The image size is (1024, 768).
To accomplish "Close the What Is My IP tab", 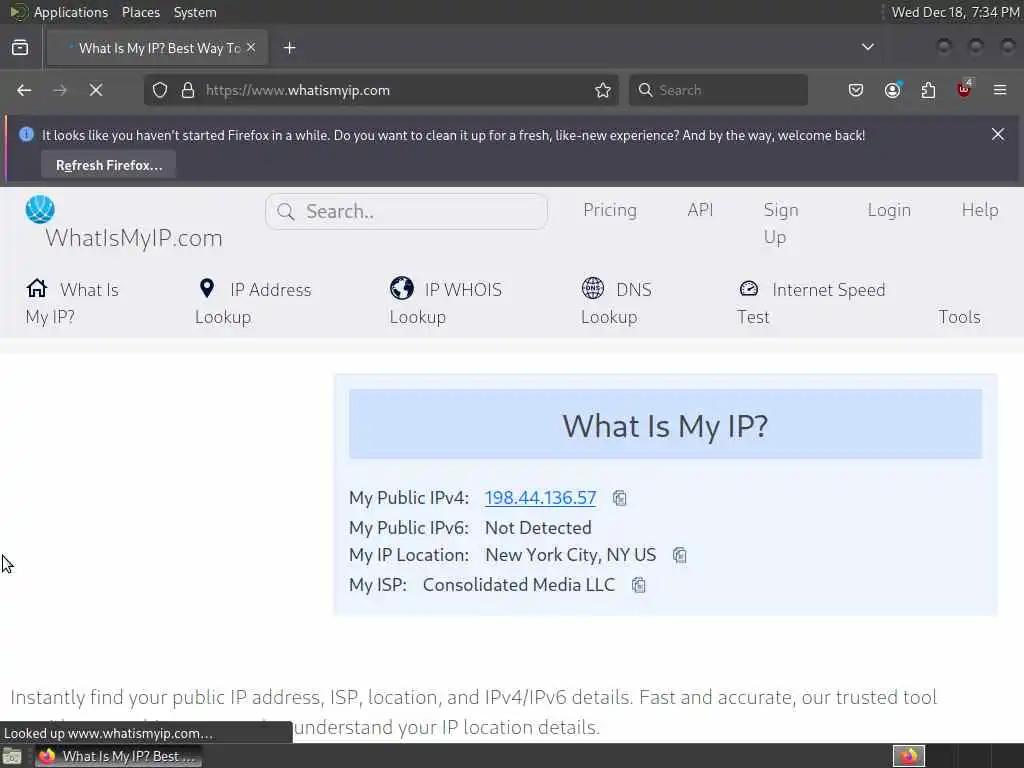I will pyautogui.click(x=251, y=48).
